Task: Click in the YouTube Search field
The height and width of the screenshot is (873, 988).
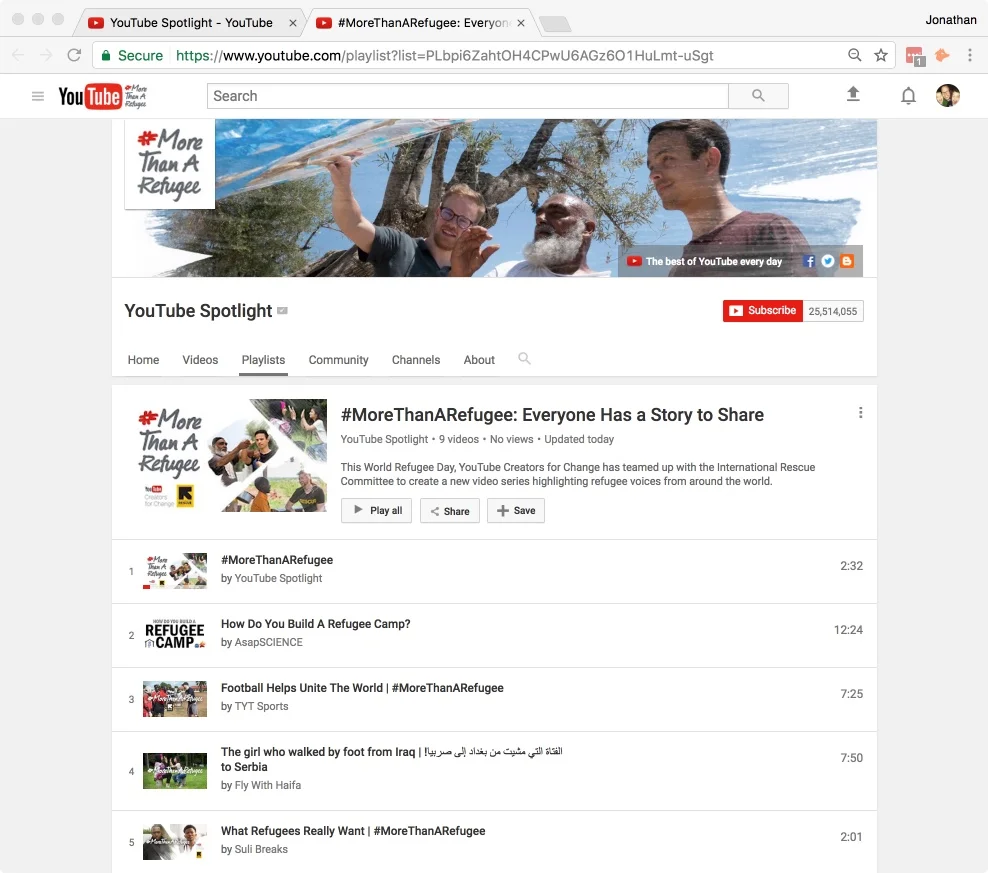Action: [x=468, y=96]
